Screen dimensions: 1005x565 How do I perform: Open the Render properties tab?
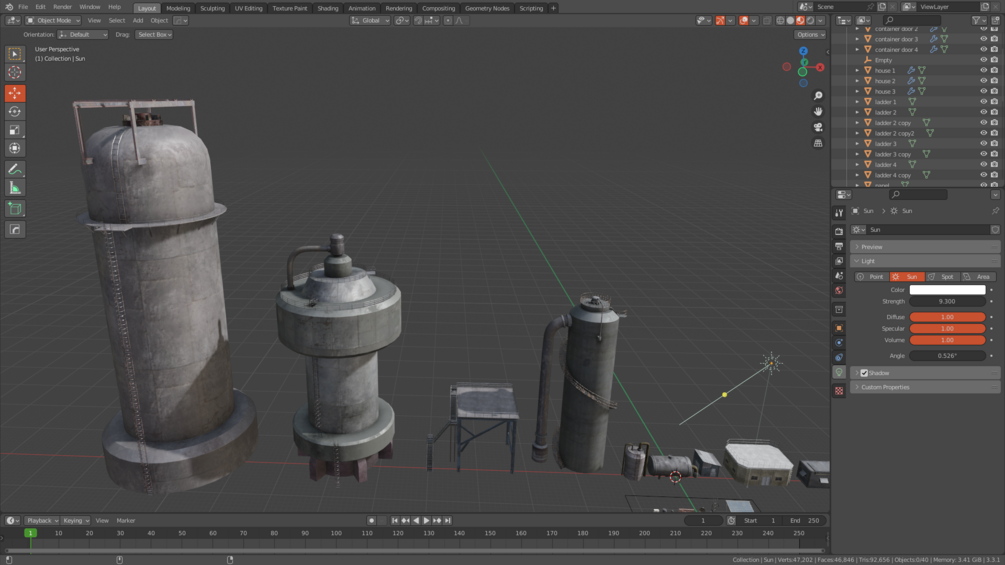[x=839, y=231]
